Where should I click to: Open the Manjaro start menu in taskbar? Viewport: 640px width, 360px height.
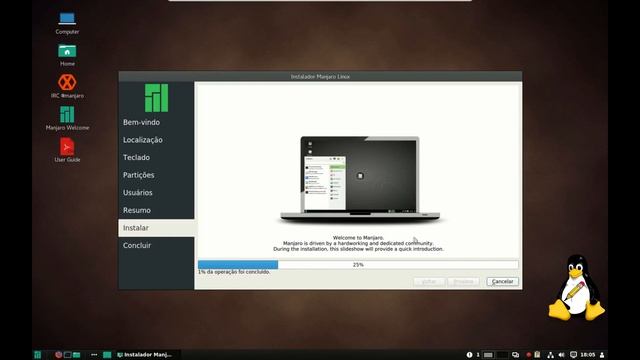pos(37,355)
